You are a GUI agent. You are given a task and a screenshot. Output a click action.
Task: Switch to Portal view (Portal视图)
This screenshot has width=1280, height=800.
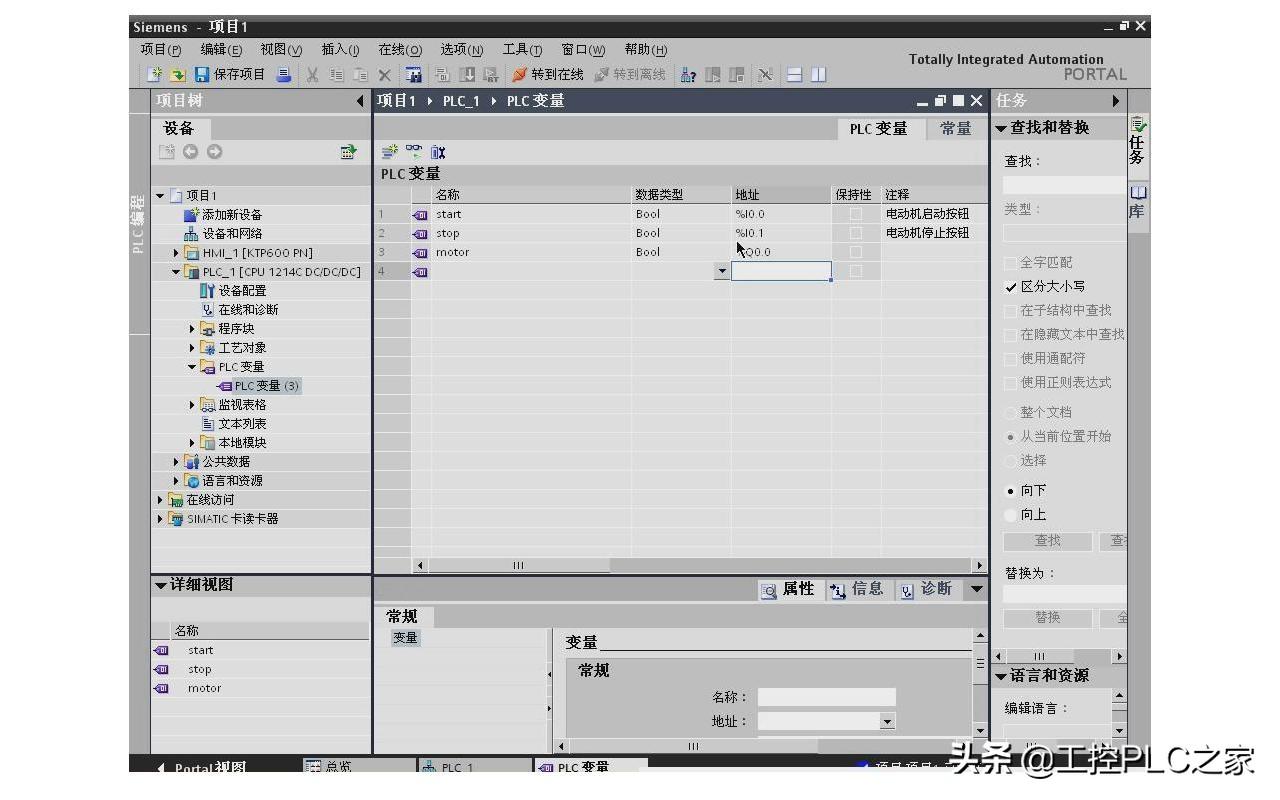pyautogui.click(x=201, y=767)
